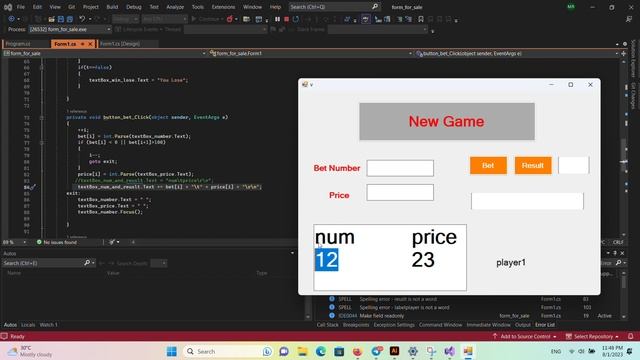Viewport: 640px width, 360px height.
Task: Click the navigate backward icon
Action: pos(11,19)
